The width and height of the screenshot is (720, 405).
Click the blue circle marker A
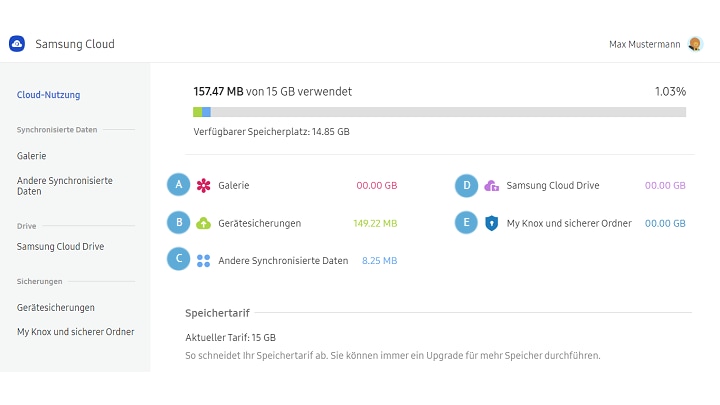point(178,185)
